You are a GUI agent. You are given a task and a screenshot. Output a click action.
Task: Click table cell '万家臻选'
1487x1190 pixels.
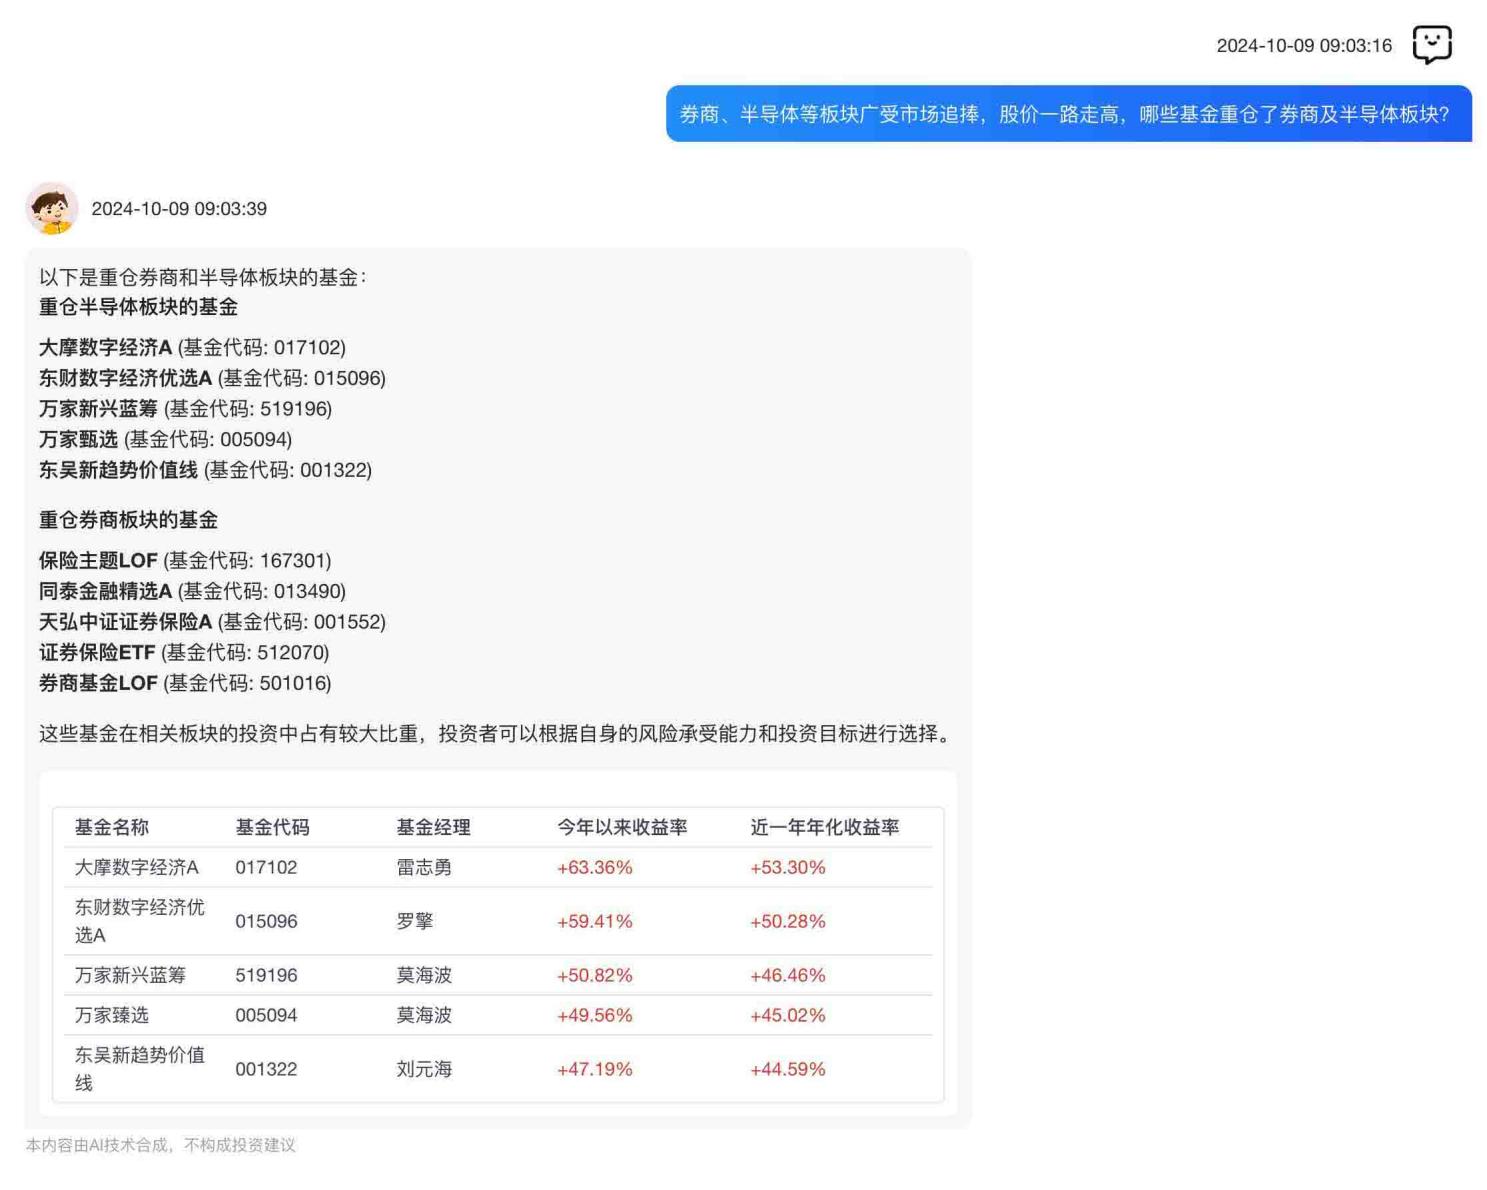[112, 1016]
